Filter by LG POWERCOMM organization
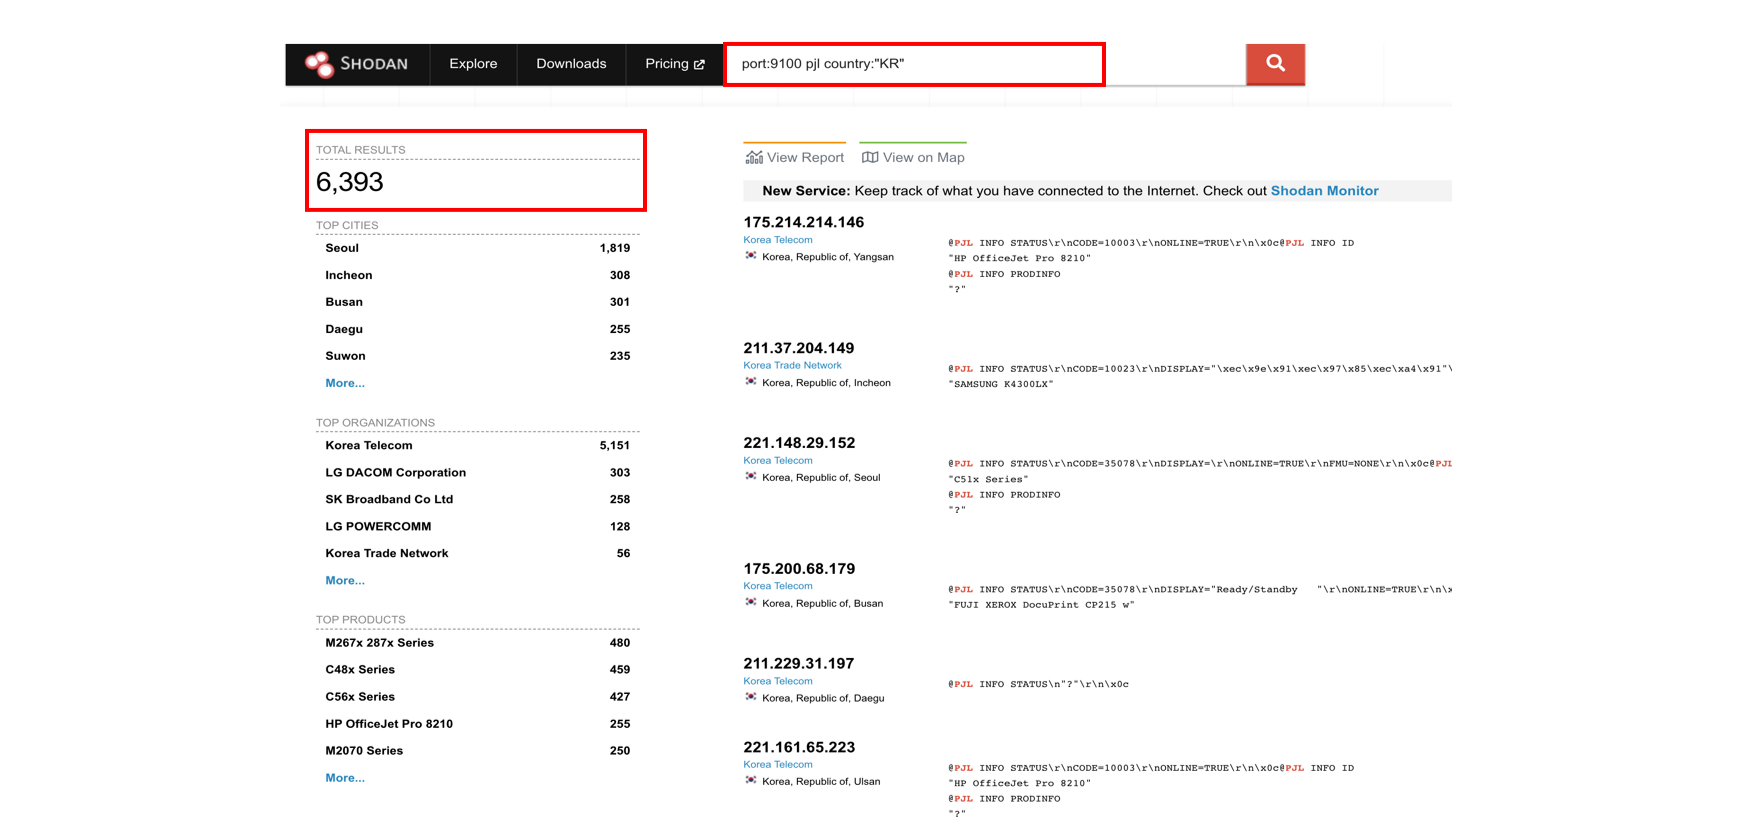 click(x=378, y=526)
